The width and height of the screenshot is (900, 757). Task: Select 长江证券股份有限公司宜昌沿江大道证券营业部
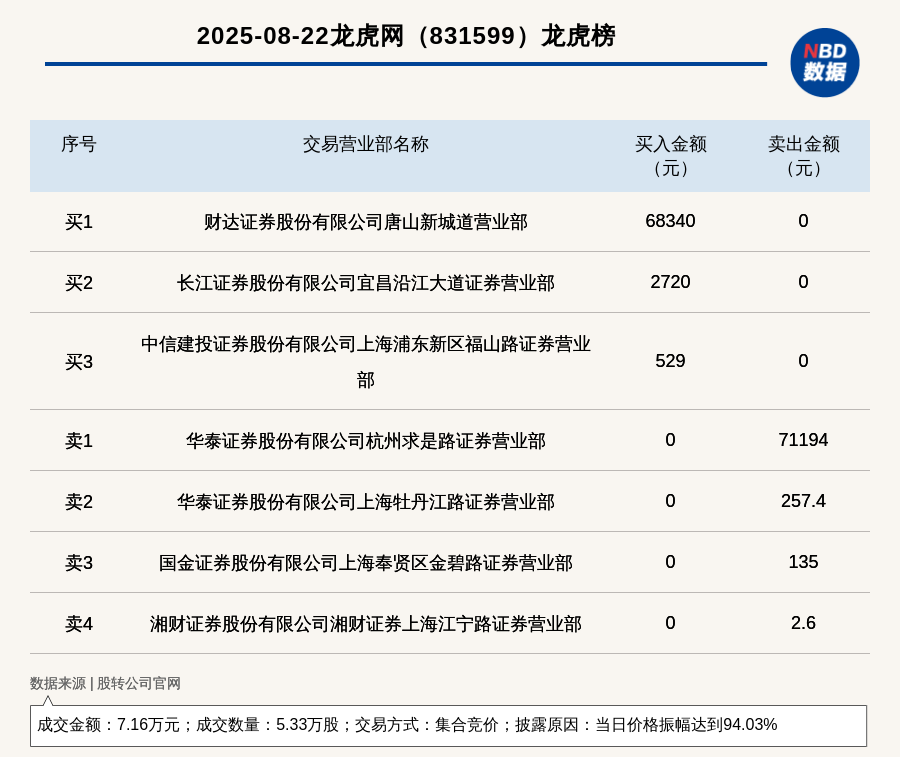click(x=366, y=282)
